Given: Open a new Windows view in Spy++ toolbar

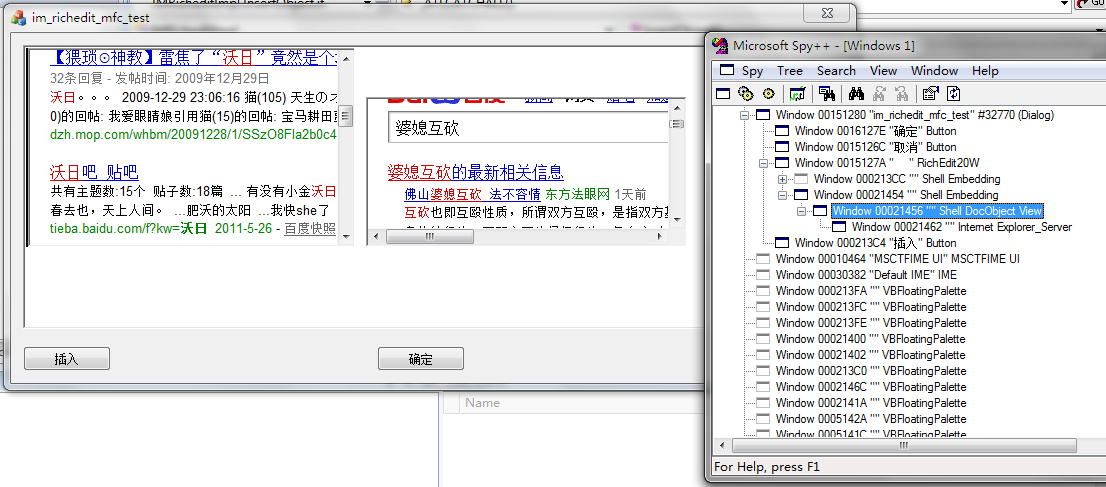Looking at the screenshot, I should pos(723,93).
